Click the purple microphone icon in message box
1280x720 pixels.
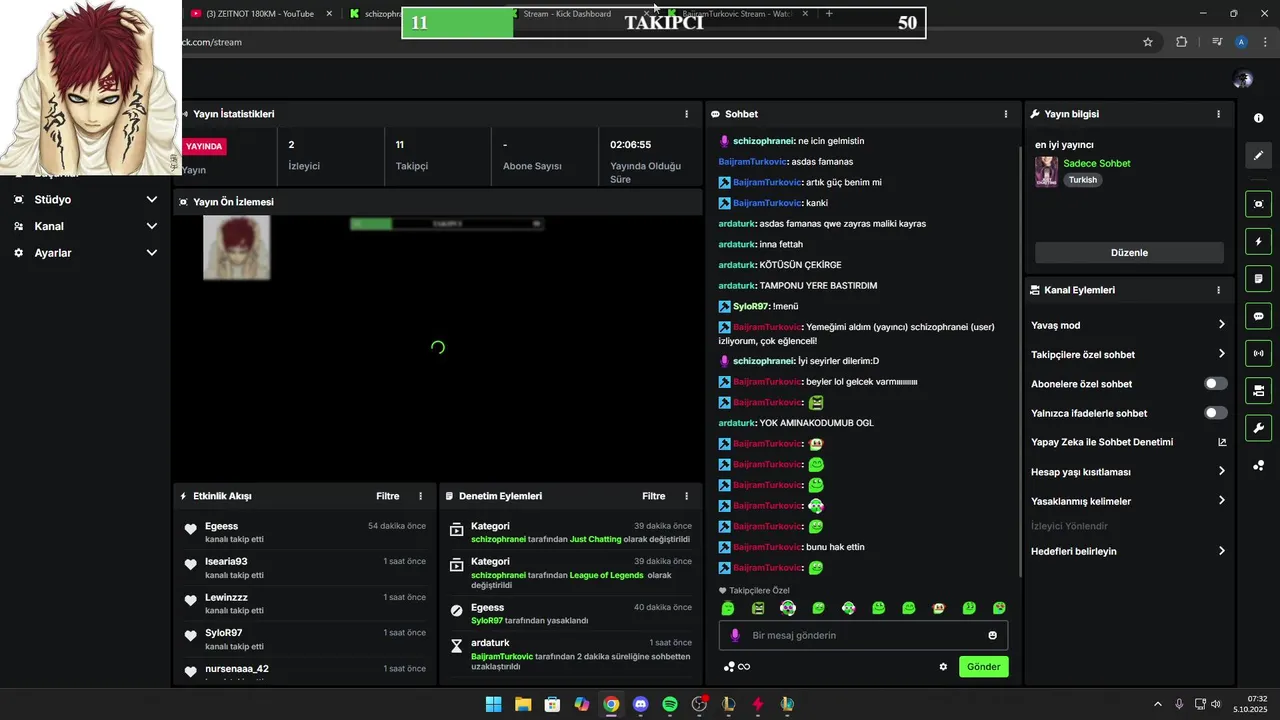coord(735,635)
